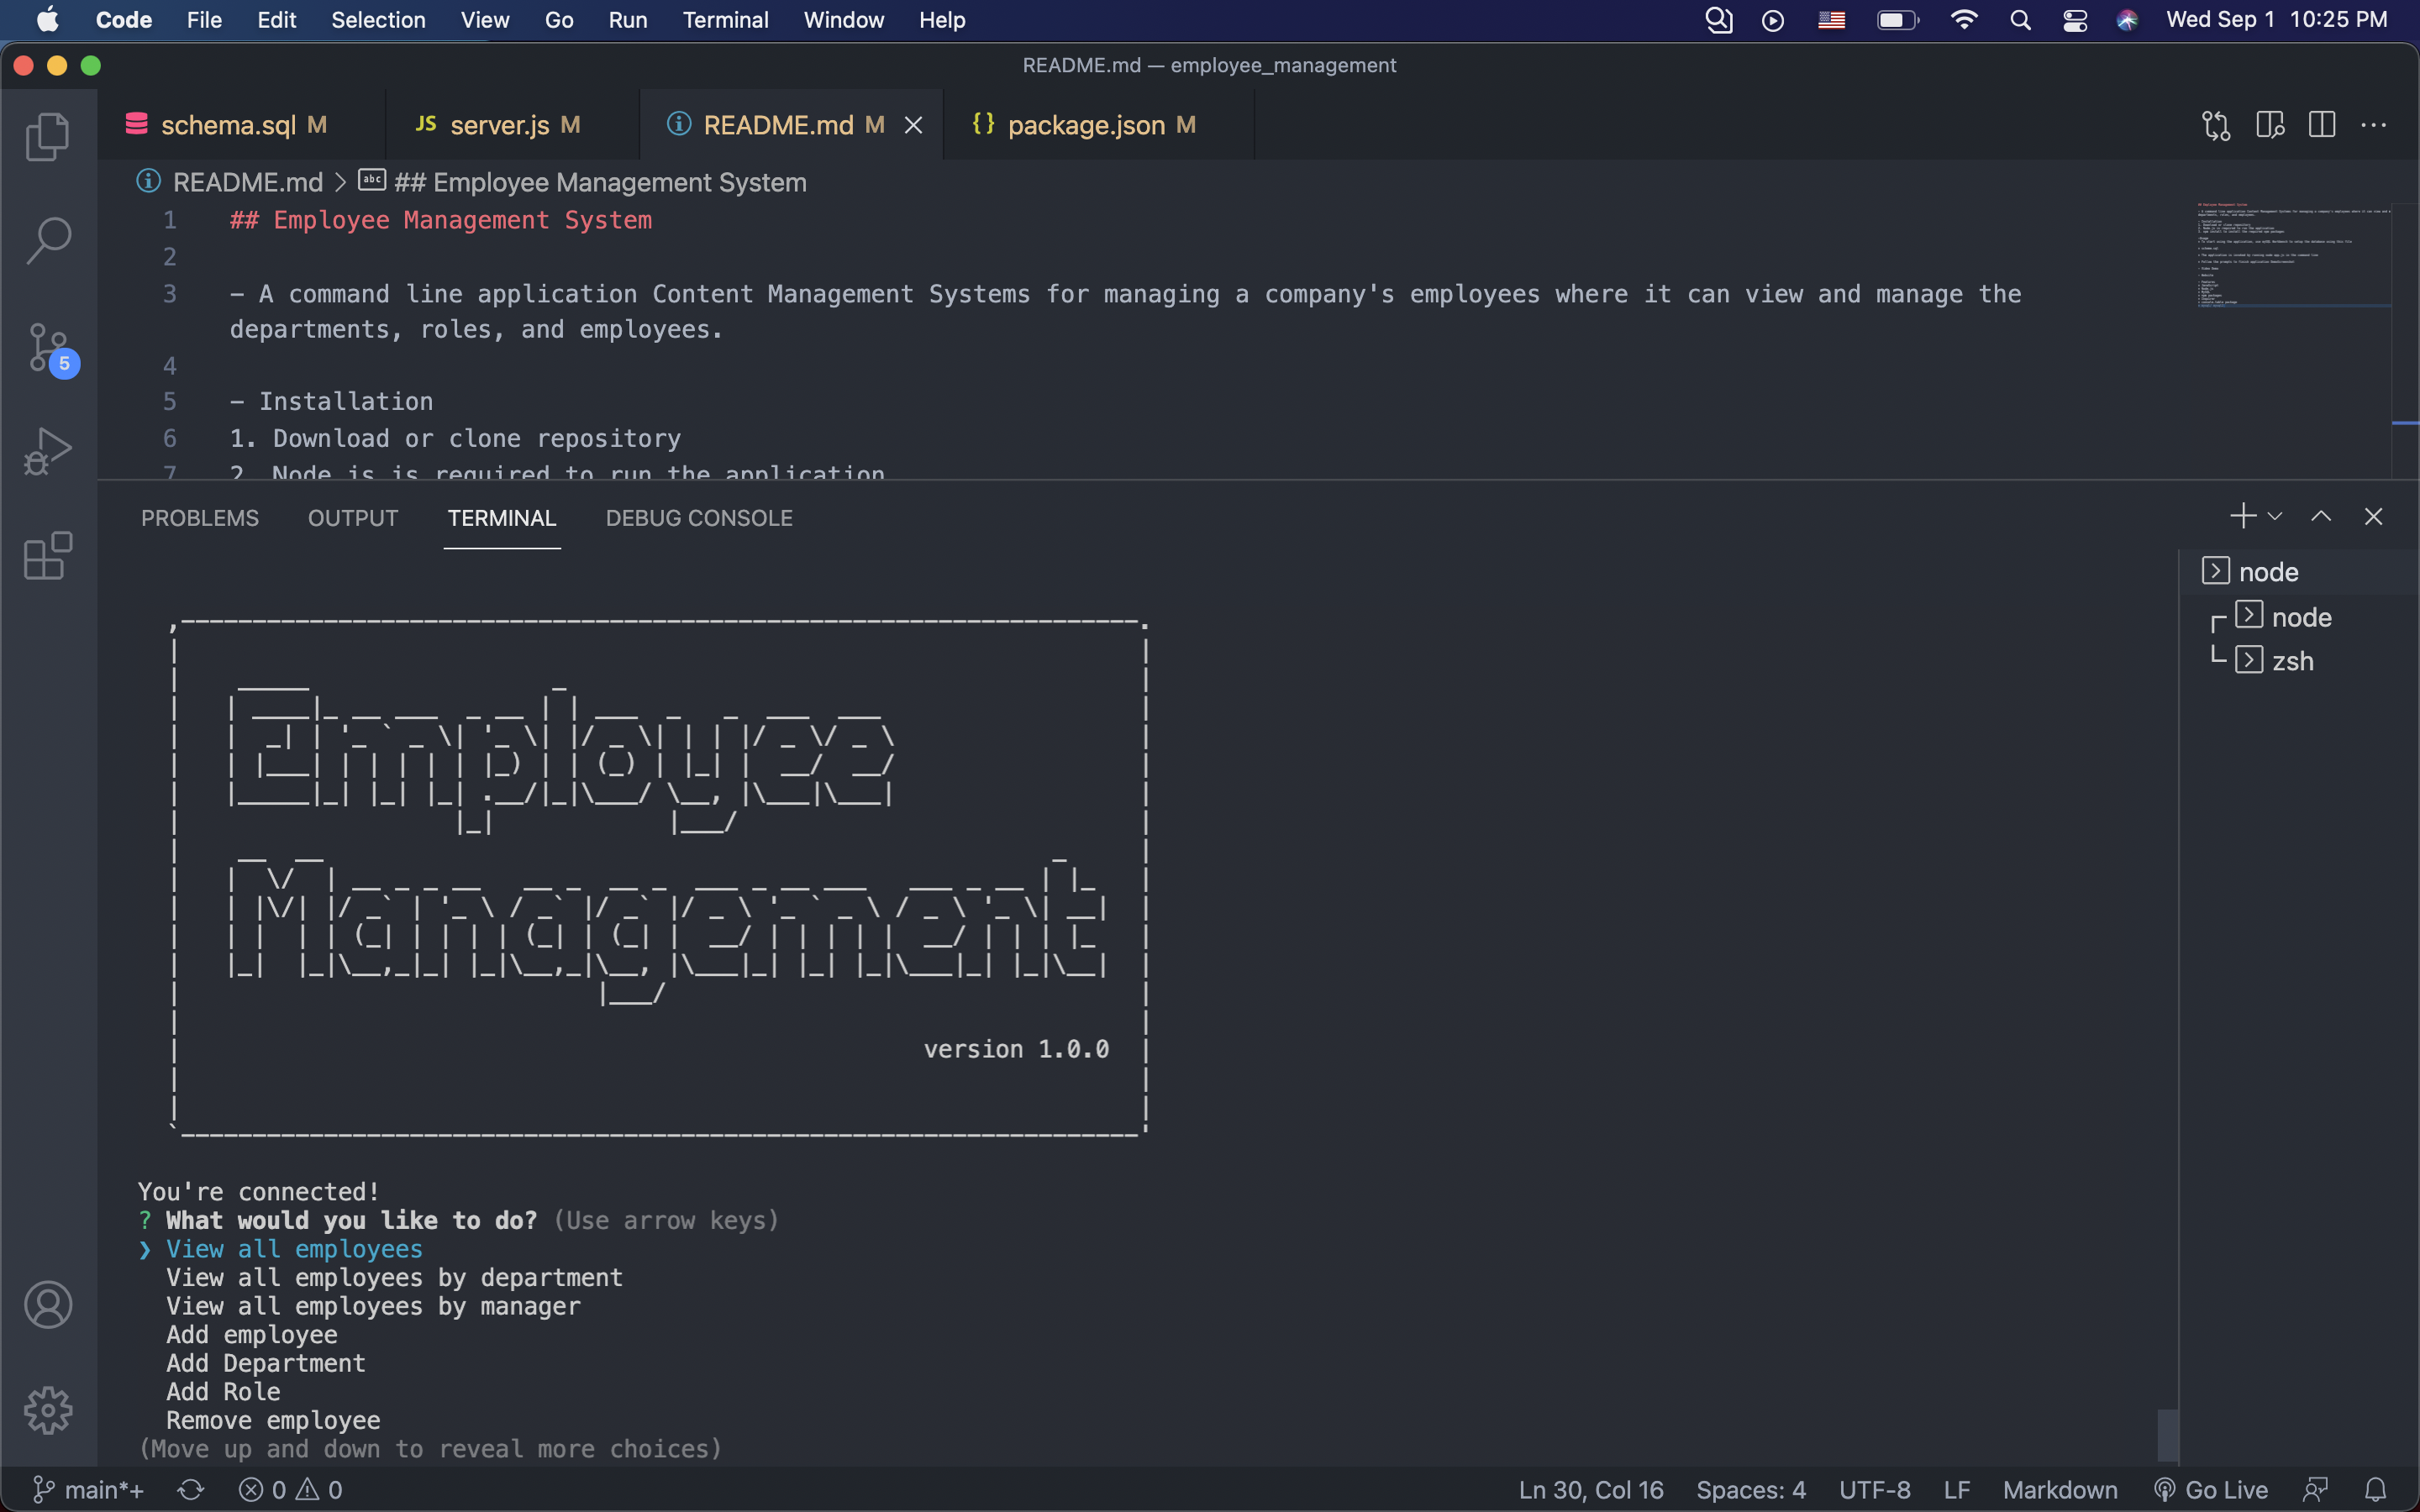This screenshot has height=1512, width=2420.
Task: Open the DEBUG CONSOLE panel tab
Action: [x=699, y=518]
